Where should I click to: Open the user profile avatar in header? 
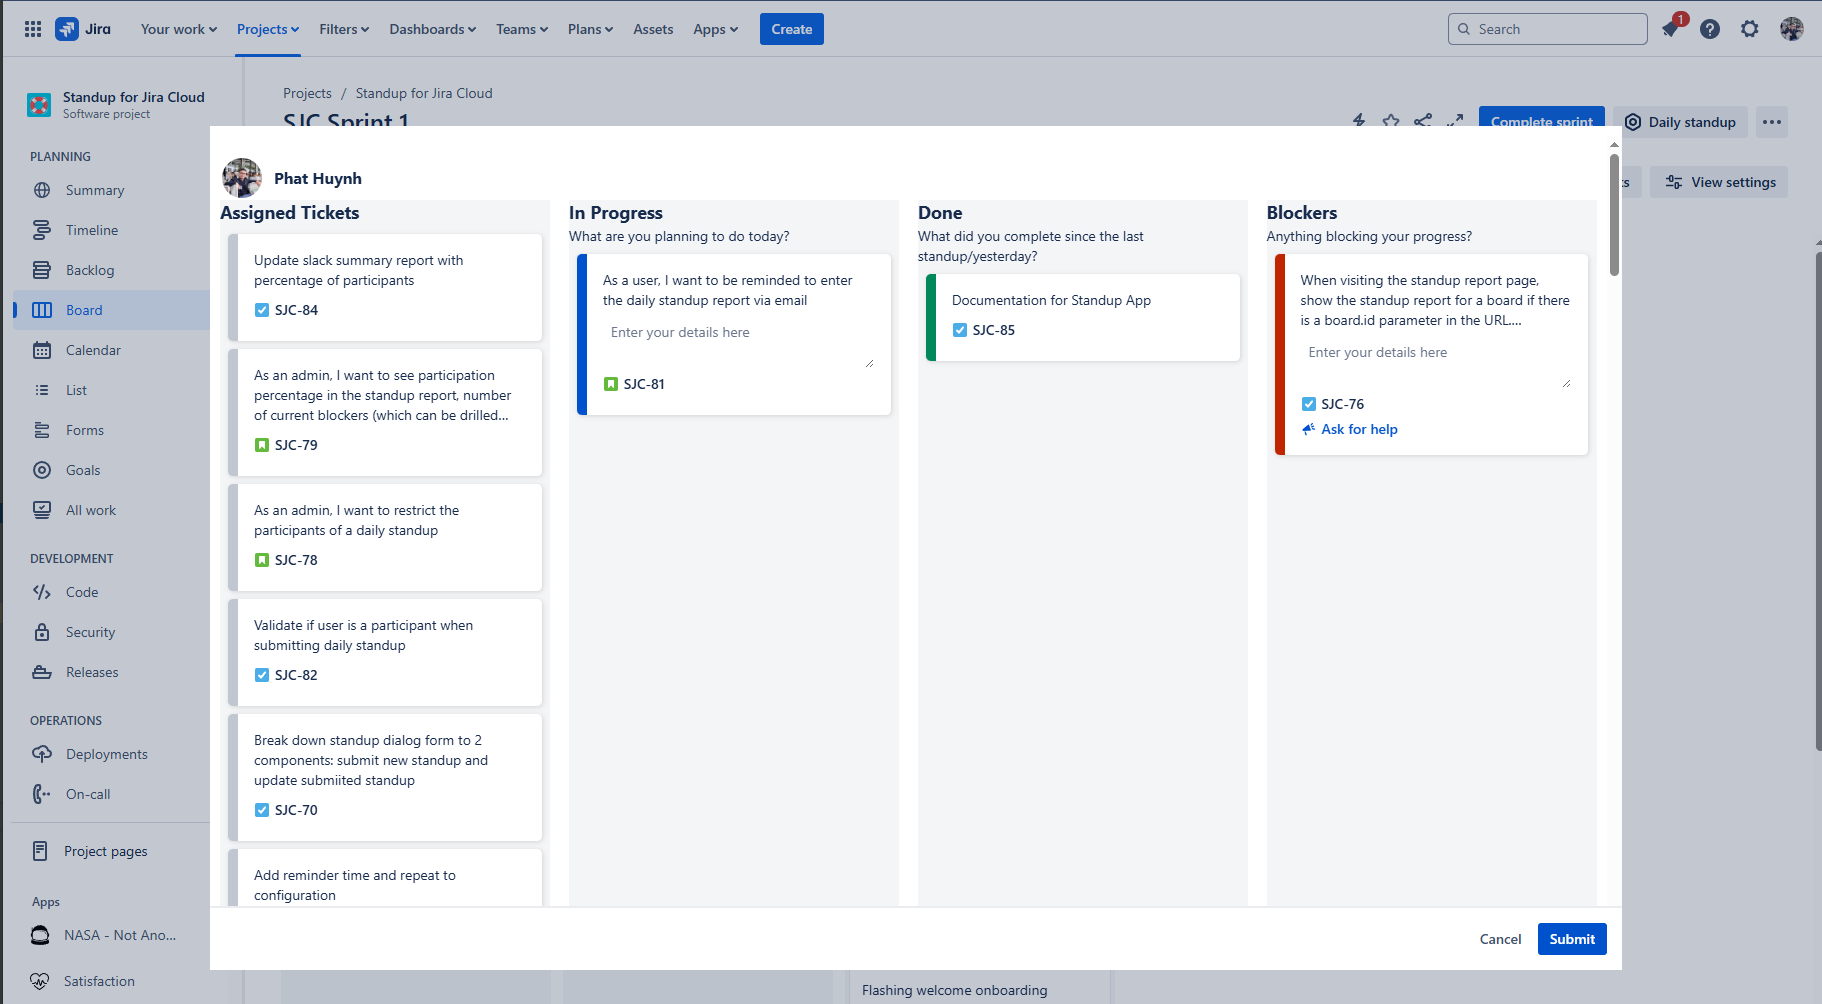1791,29
